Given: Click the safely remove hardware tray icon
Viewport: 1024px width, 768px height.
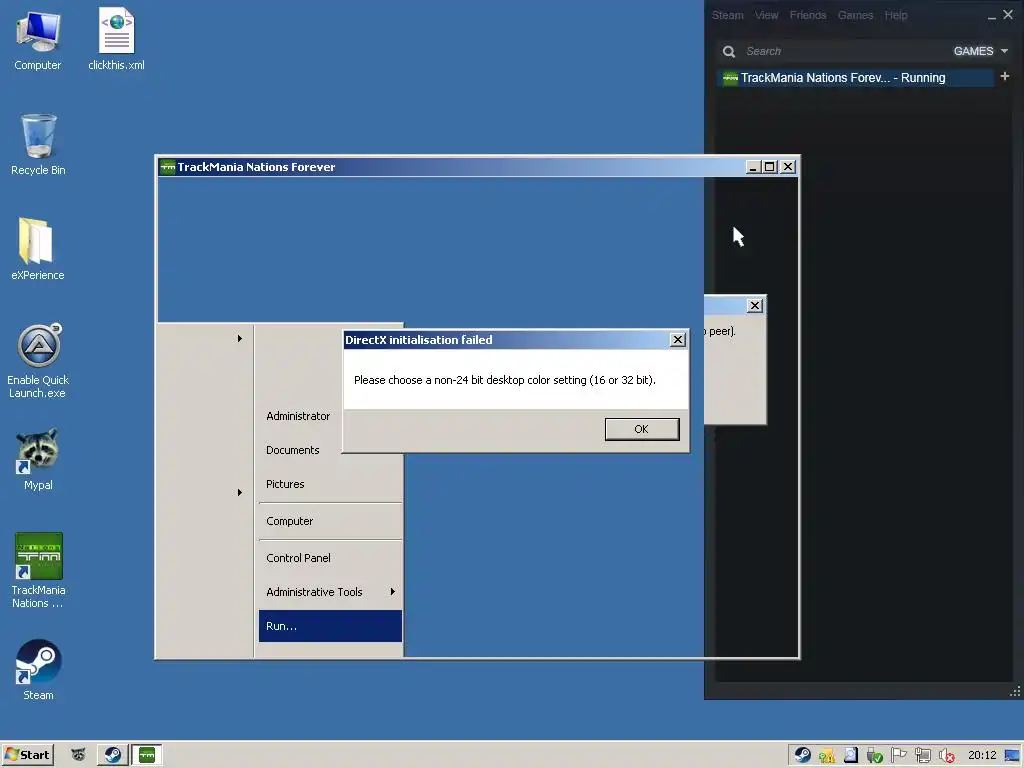Looking at the screenshot, I should (x=874, y=756).
